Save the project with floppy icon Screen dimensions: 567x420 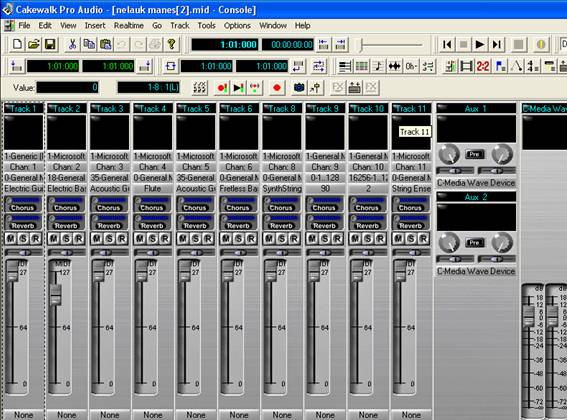(x=50, y=44)
